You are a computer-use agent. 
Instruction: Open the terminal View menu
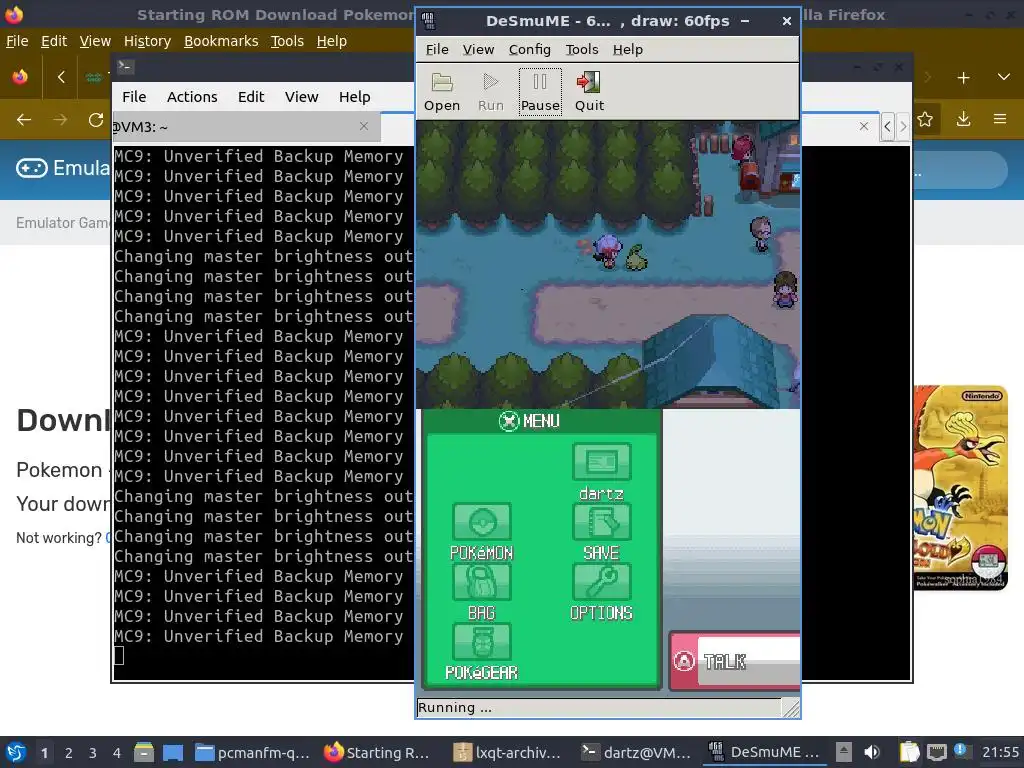(x=301, y=97)
